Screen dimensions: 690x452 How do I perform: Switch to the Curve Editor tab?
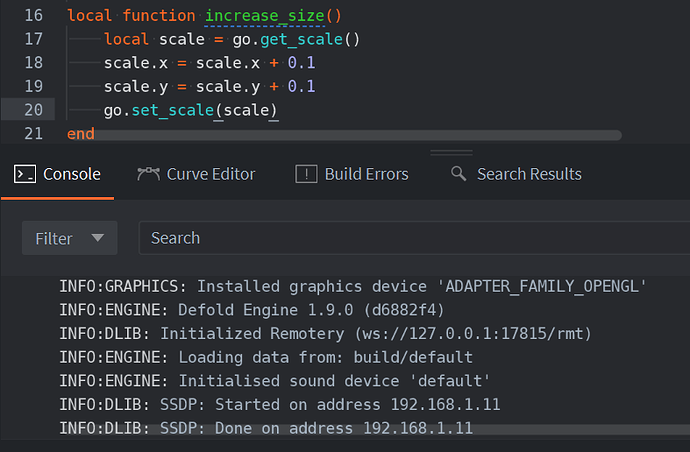pyautogui.click(x=210, y=174)
